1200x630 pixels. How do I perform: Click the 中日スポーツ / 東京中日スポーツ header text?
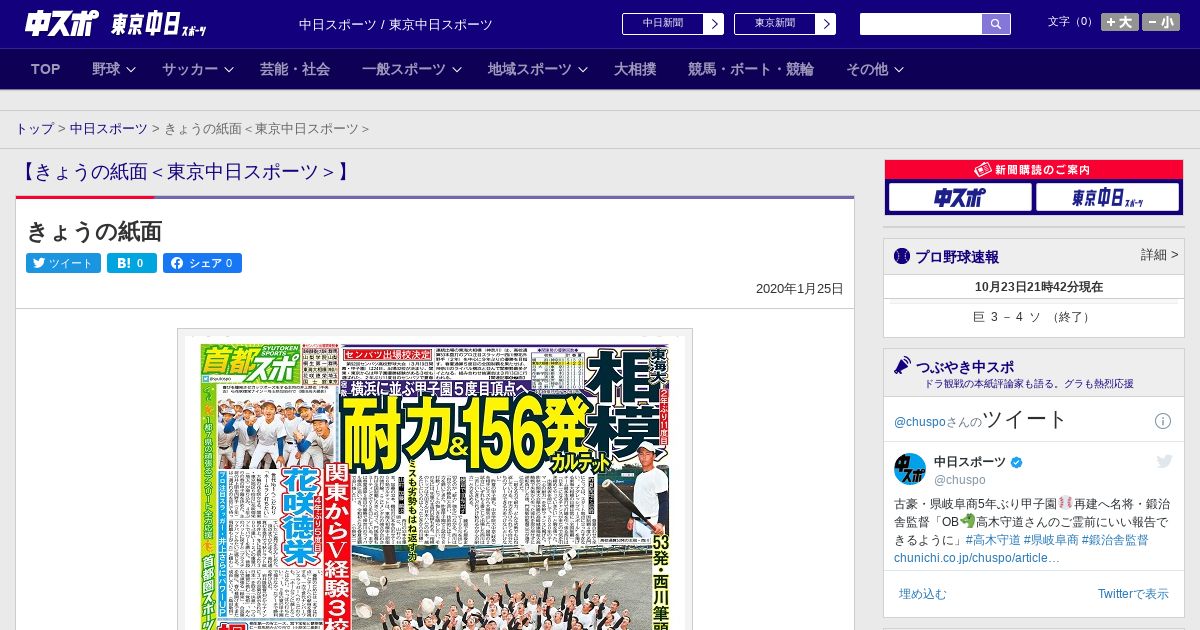396,24
